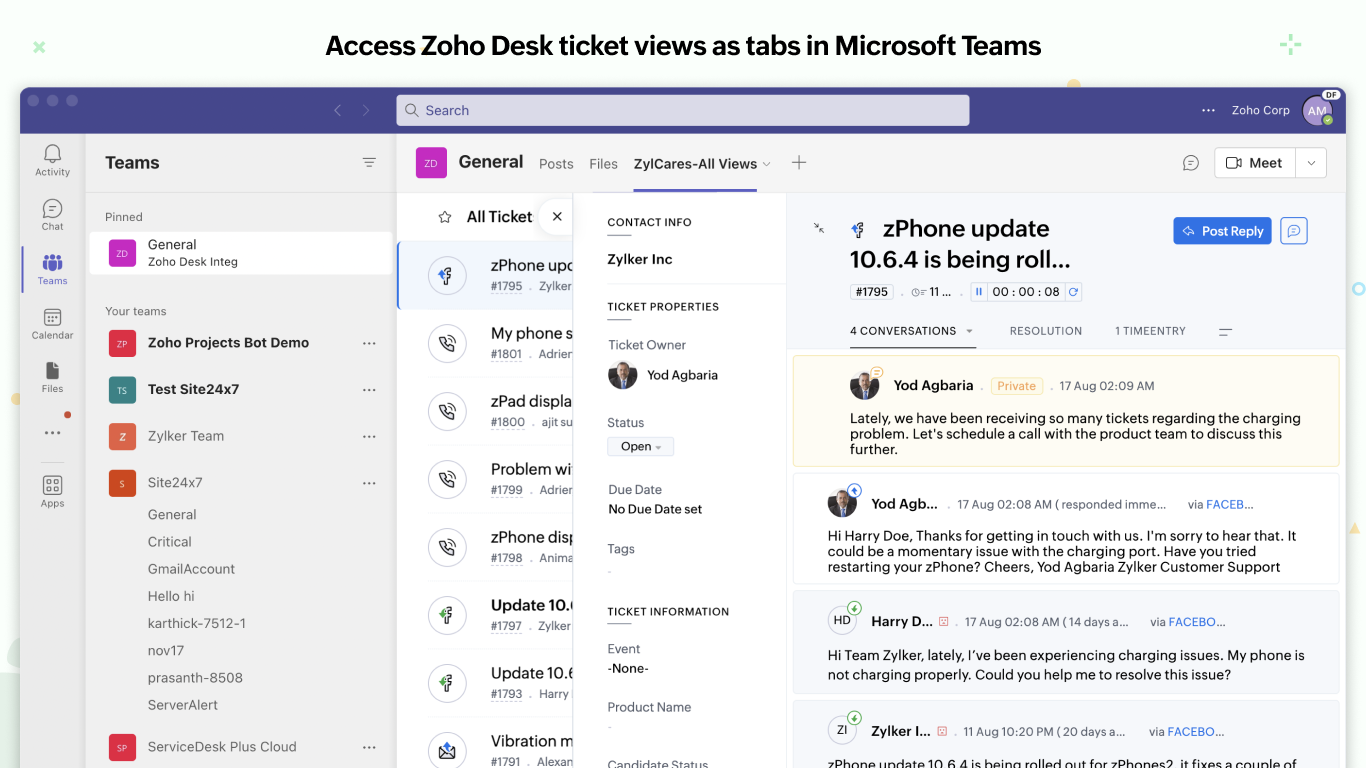Screen dimensions: 1366x768
Task: Expand the ZylCares-All Views tab chevron
Action: point(767,164)
